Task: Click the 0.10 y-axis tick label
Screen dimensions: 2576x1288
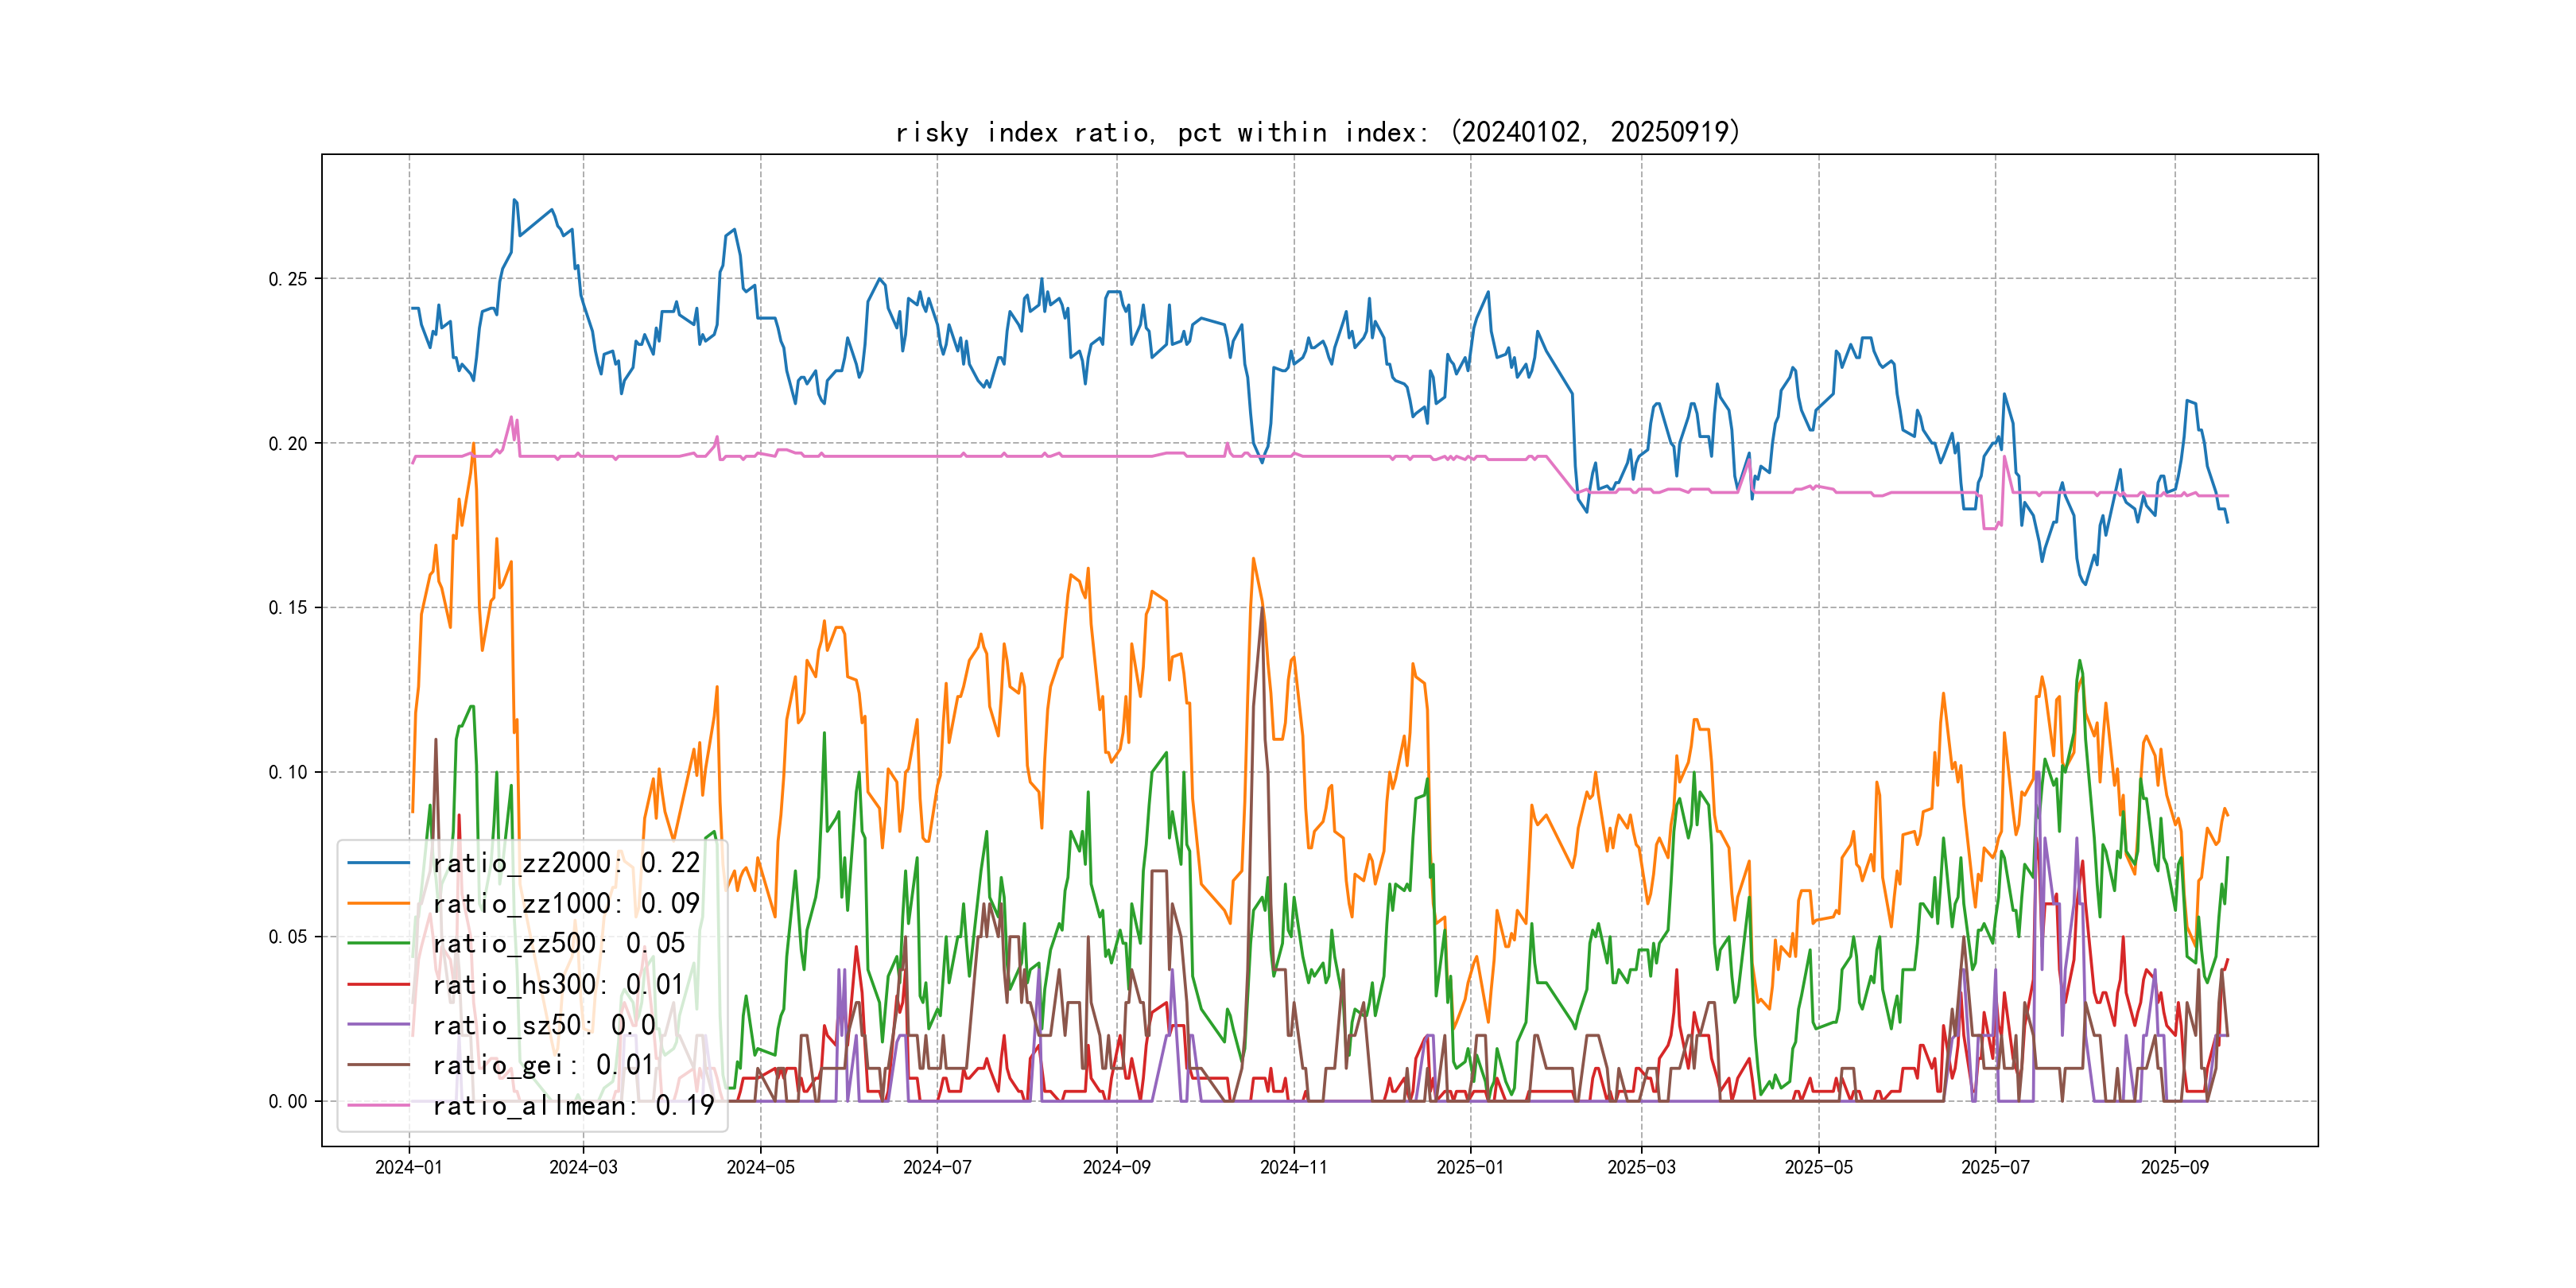Action: click(x=288, y=772)
